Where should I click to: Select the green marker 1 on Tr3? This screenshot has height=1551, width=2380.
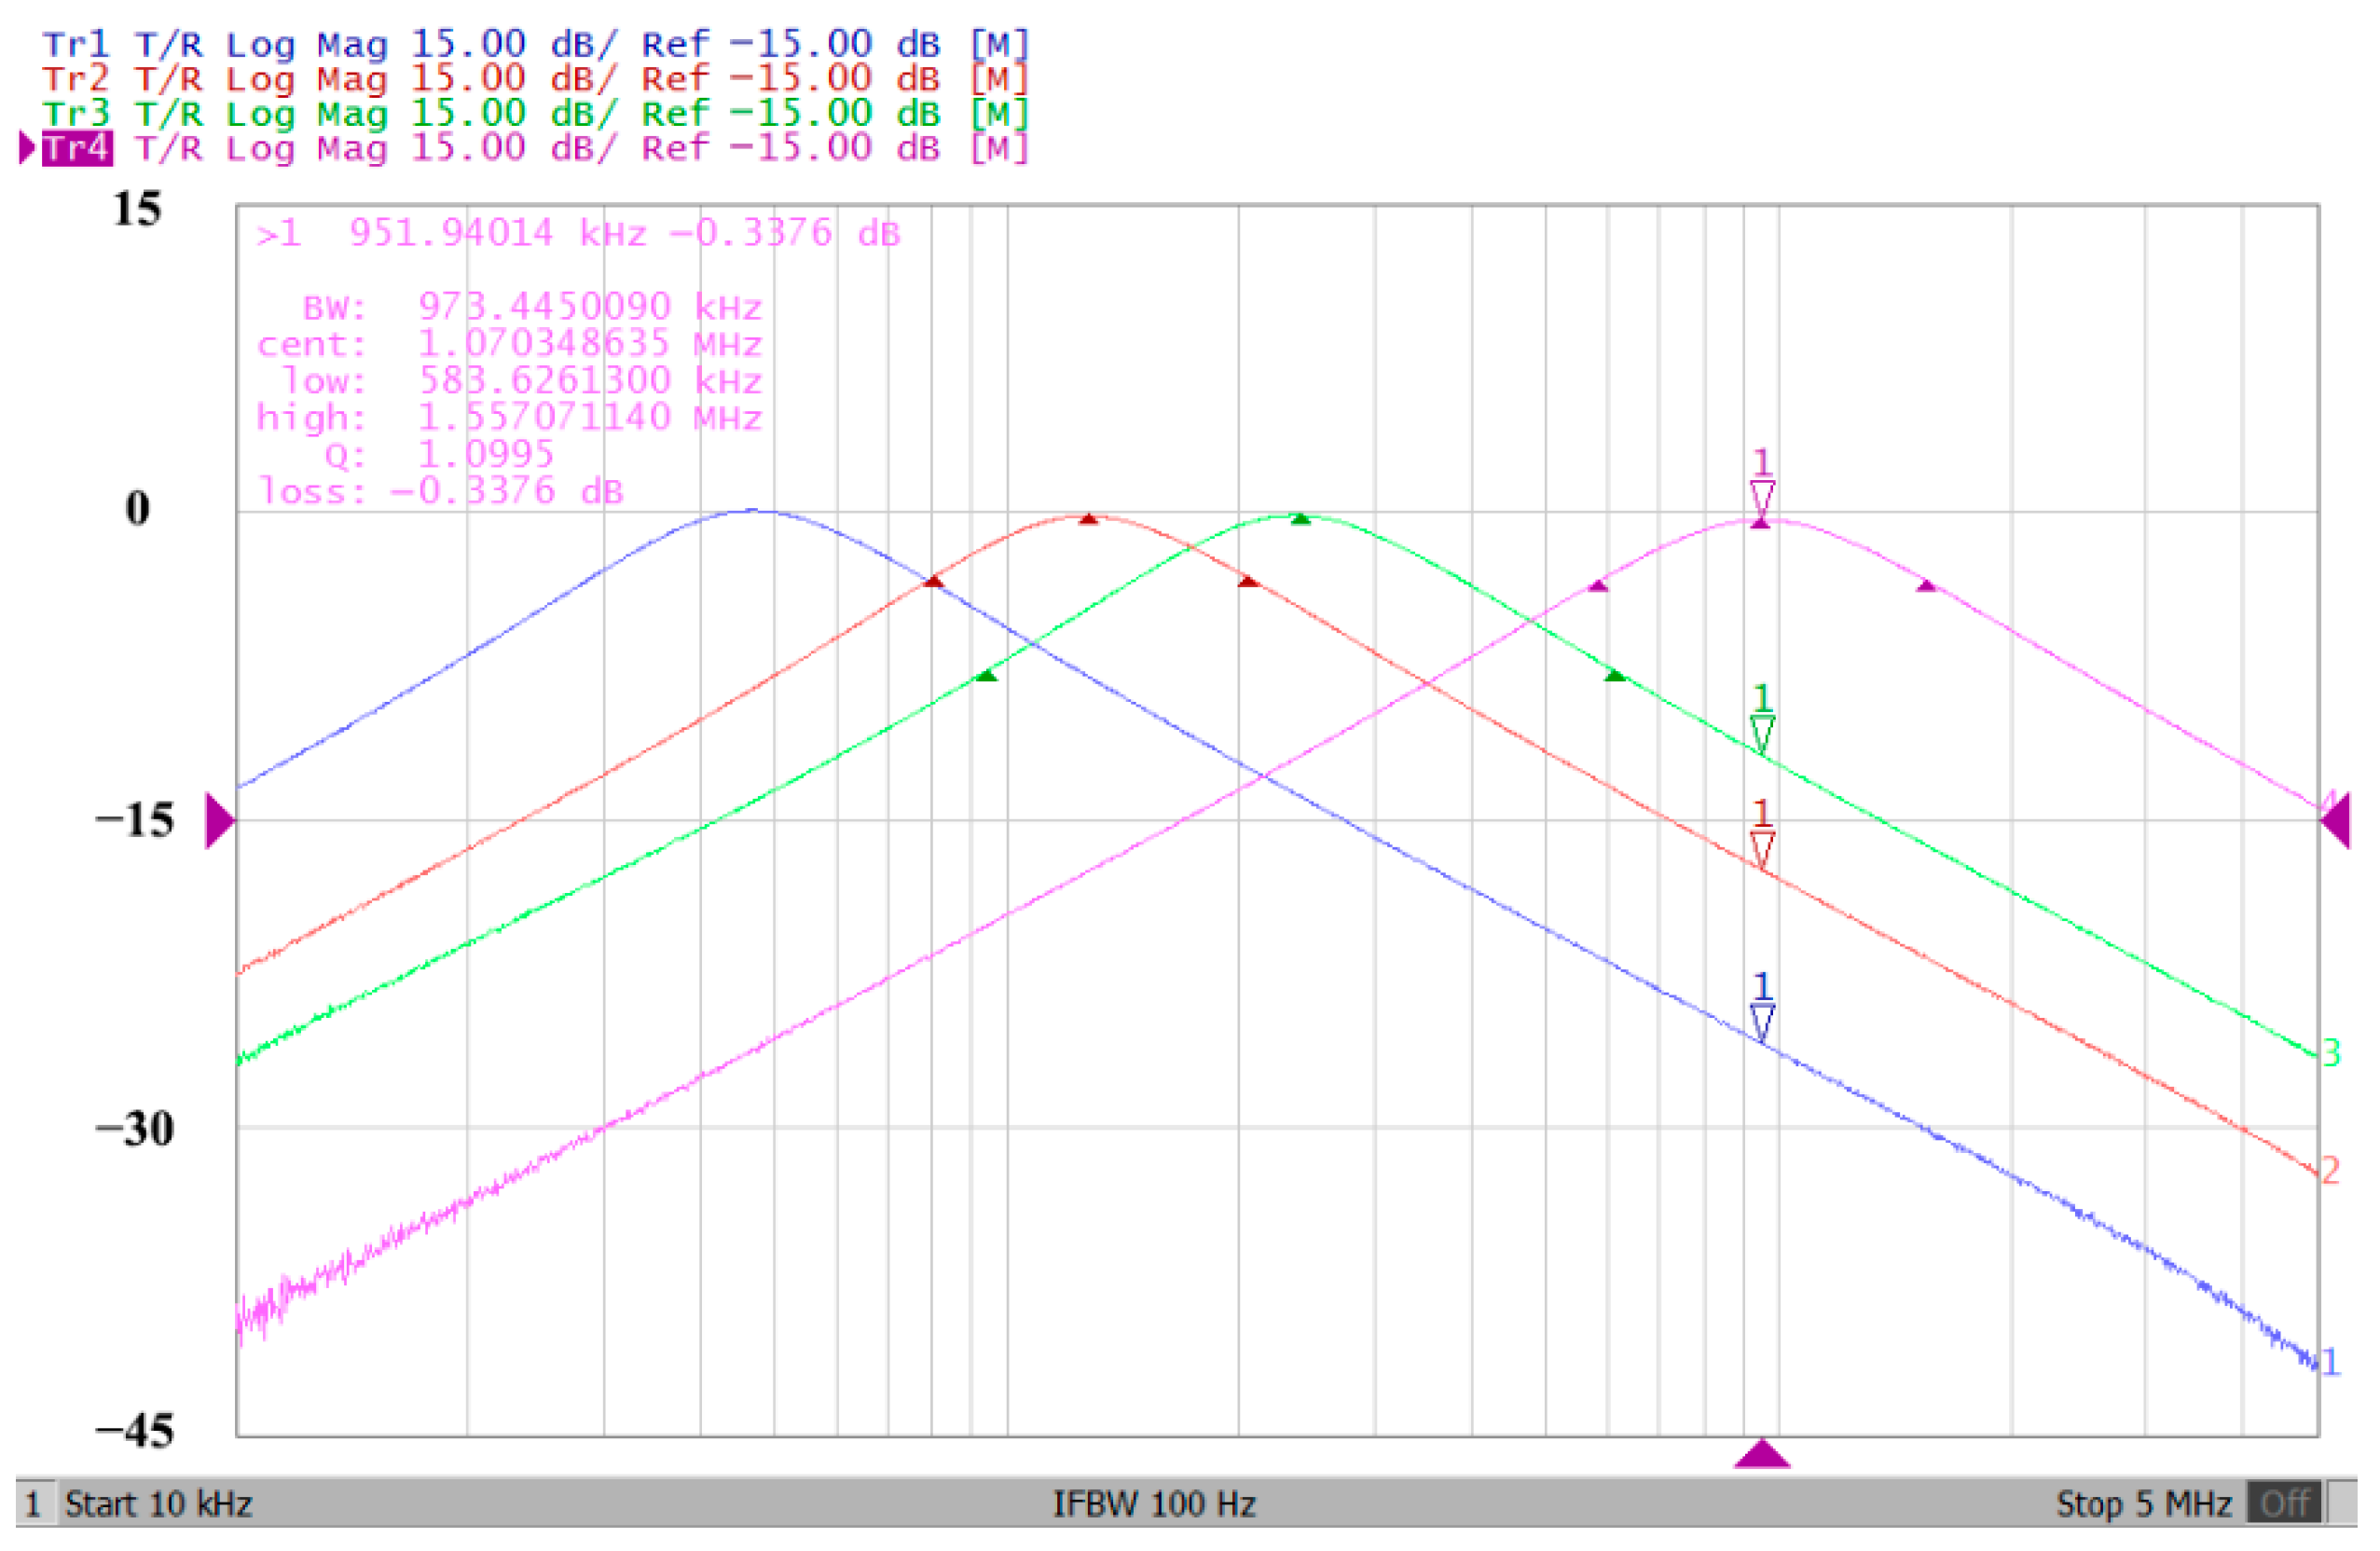pos(1761,733)
